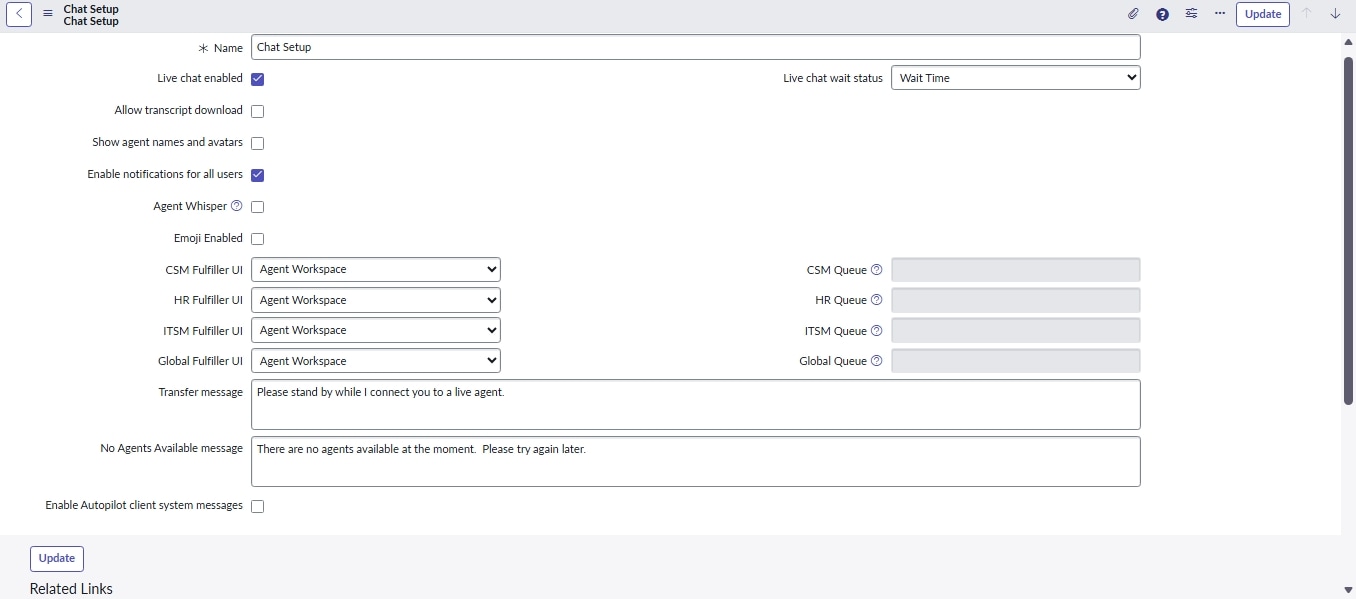Click the Transfer message text area
This screenshot has height=599, width=1356.
696,404
